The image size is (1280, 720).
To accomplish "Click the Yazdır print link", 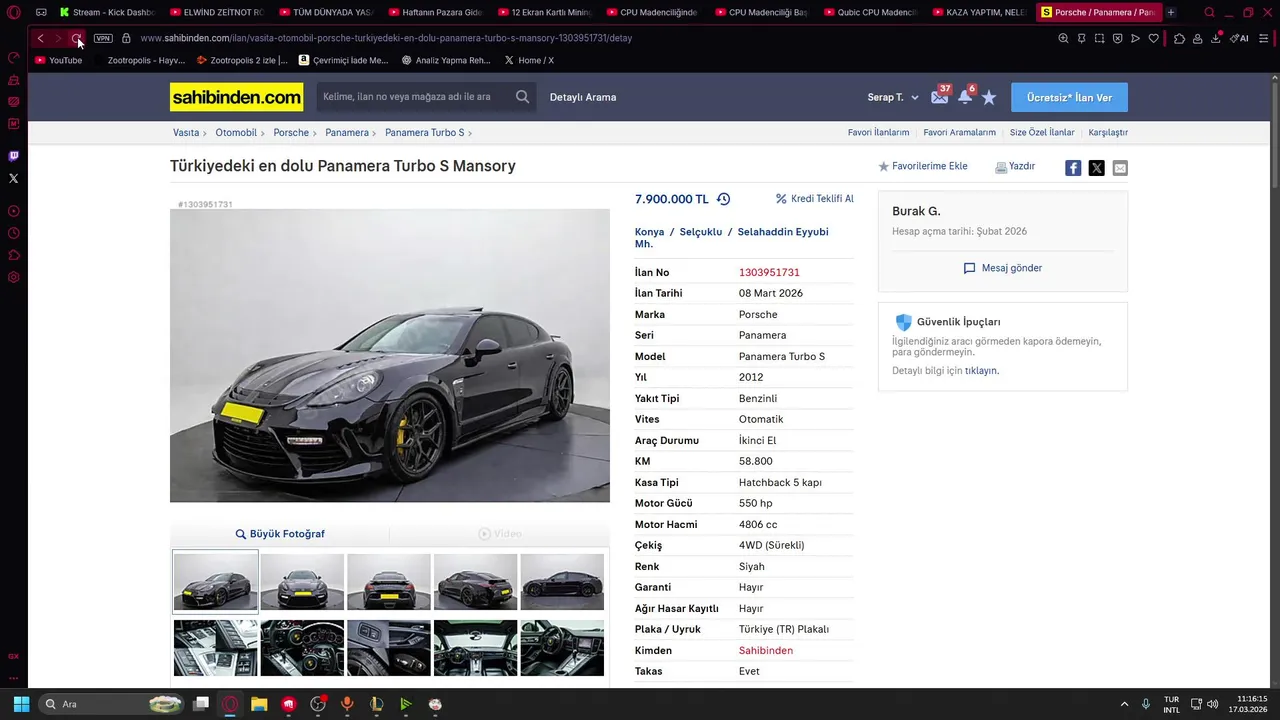I will [x=1015, y=166].
